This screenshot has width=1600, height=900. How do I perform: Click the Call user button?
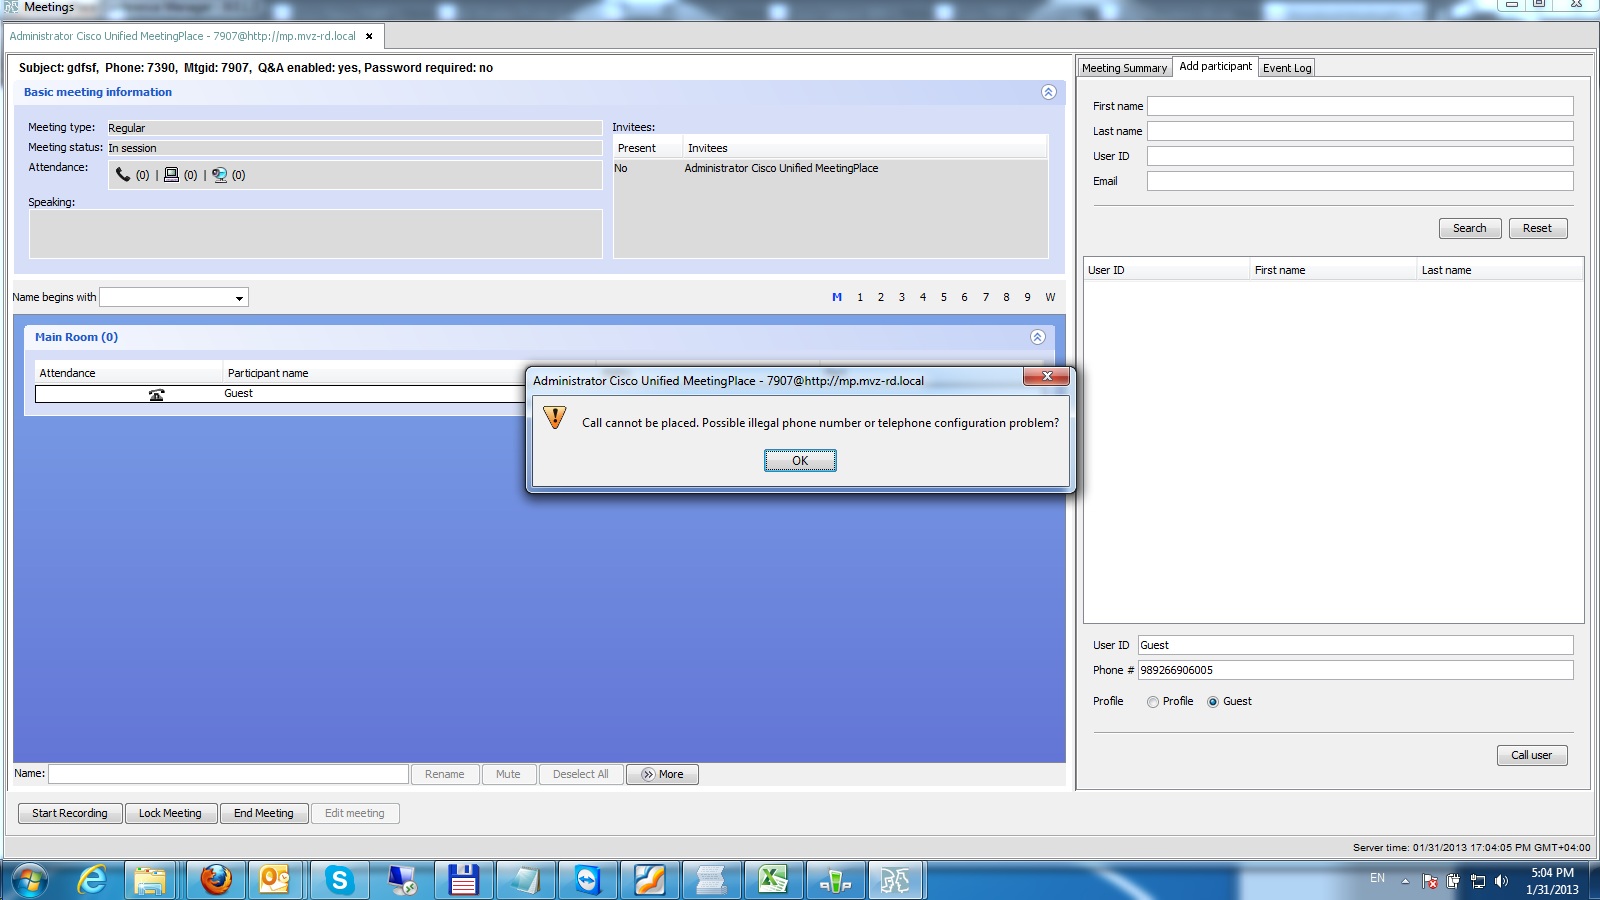pyautogui.click(x=1531, y=755)
